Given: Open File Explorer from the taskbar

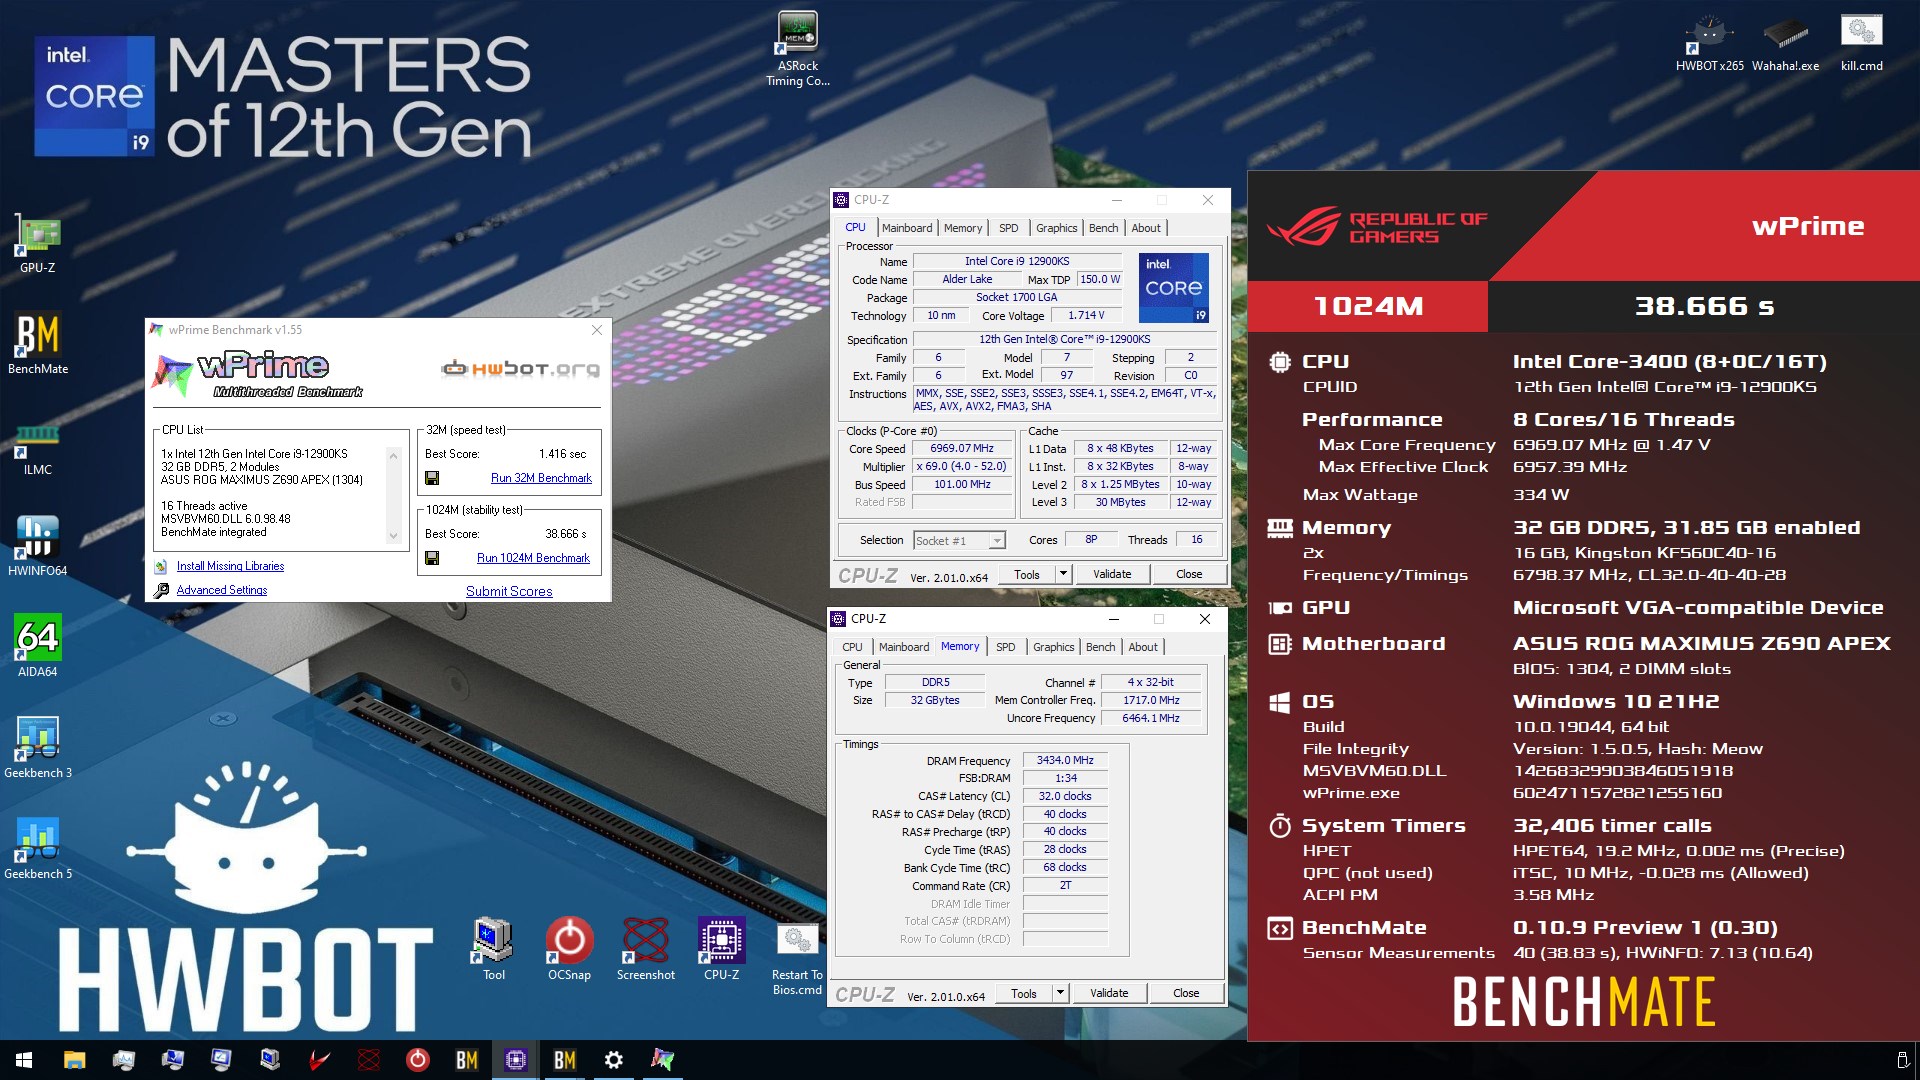Looking at the screenshot, I should [74, 1060].
